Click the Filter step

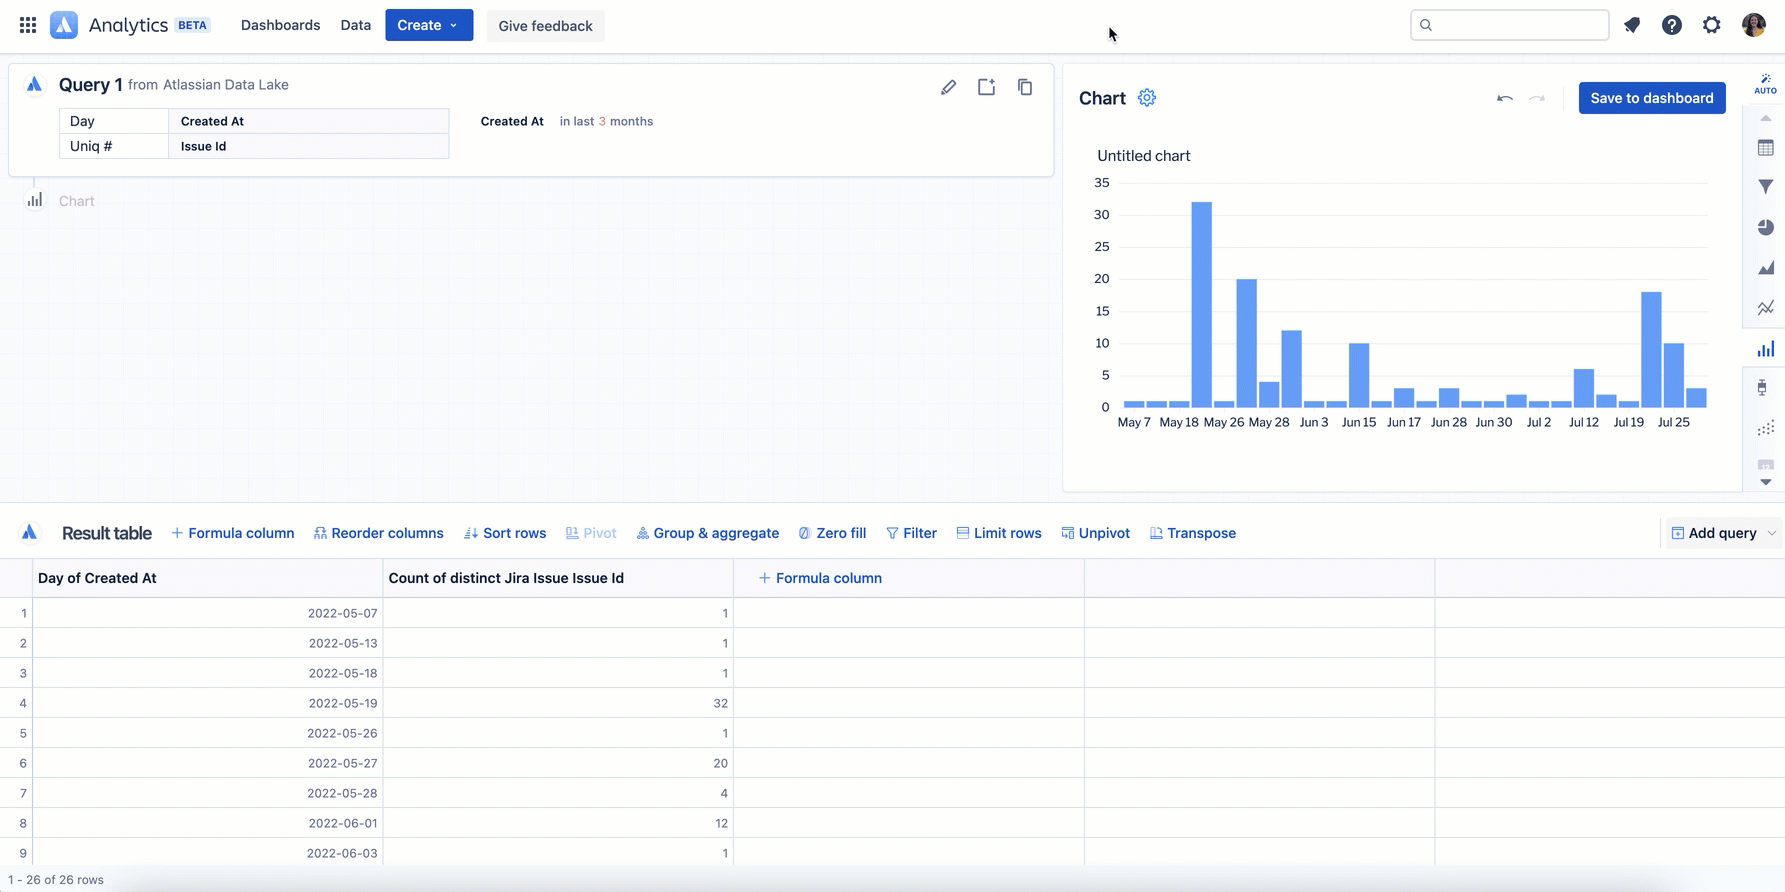(x=911, y=533)
